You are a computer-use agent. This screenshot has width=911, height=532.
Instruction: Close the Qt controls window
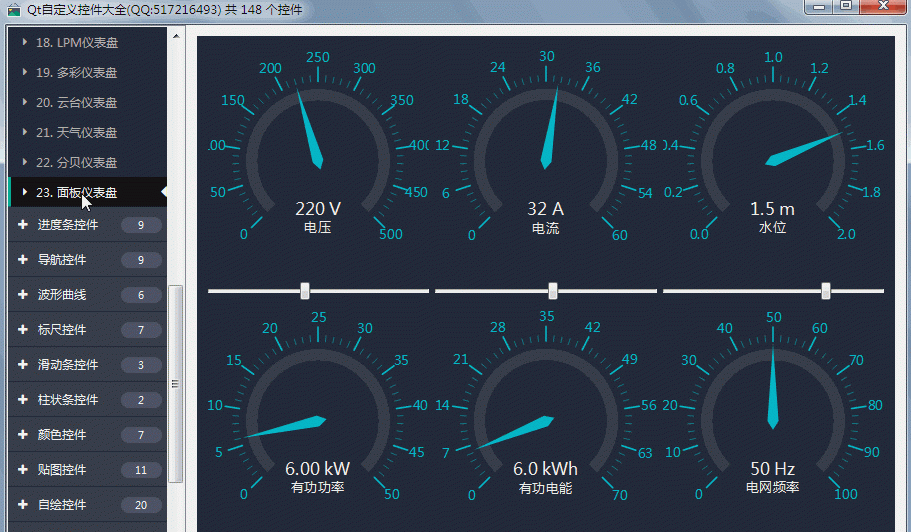point(883,6)
